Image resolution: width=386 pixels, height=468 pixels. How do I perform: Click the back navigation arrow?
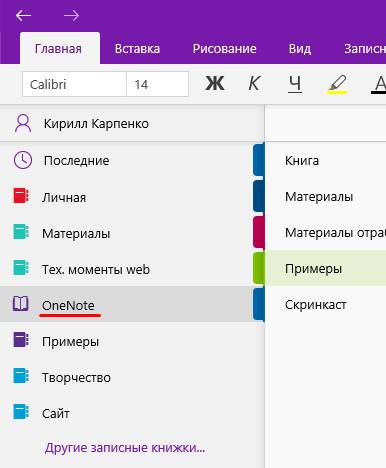pyautogui.click(x=23, y=15)
